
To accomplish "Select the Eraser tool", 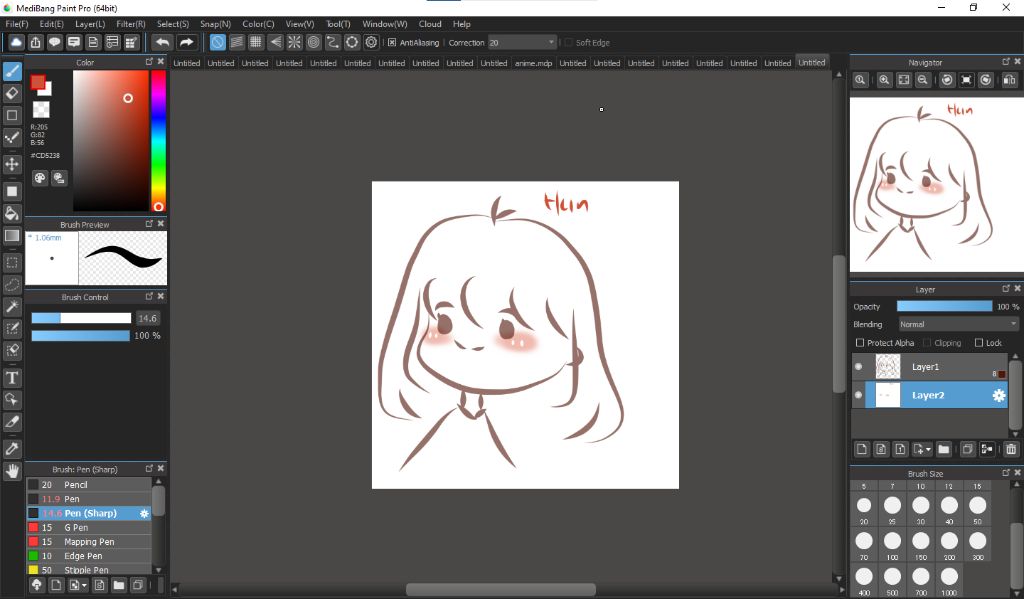I will (12, 93).
